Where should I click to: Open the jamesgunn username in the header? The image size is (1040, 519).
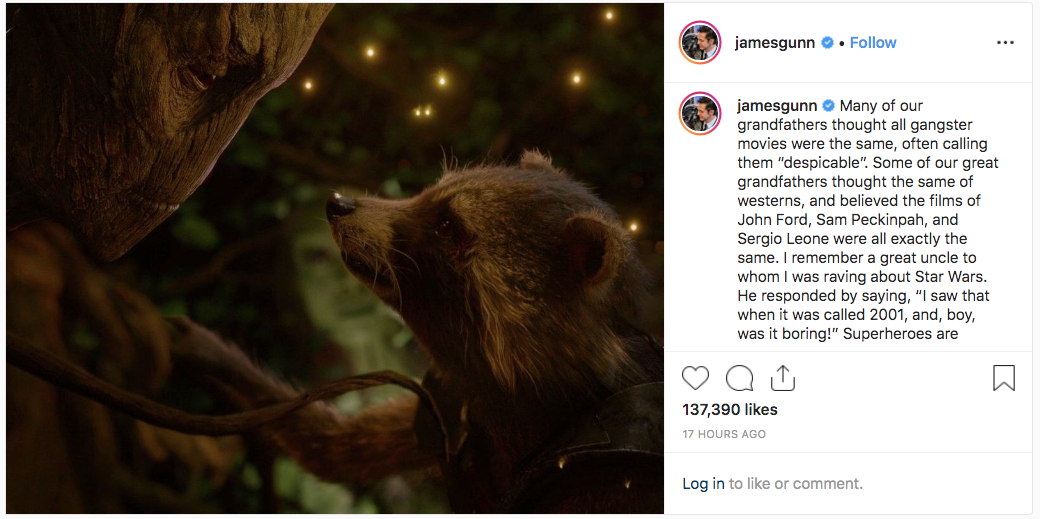click(775, 43)
